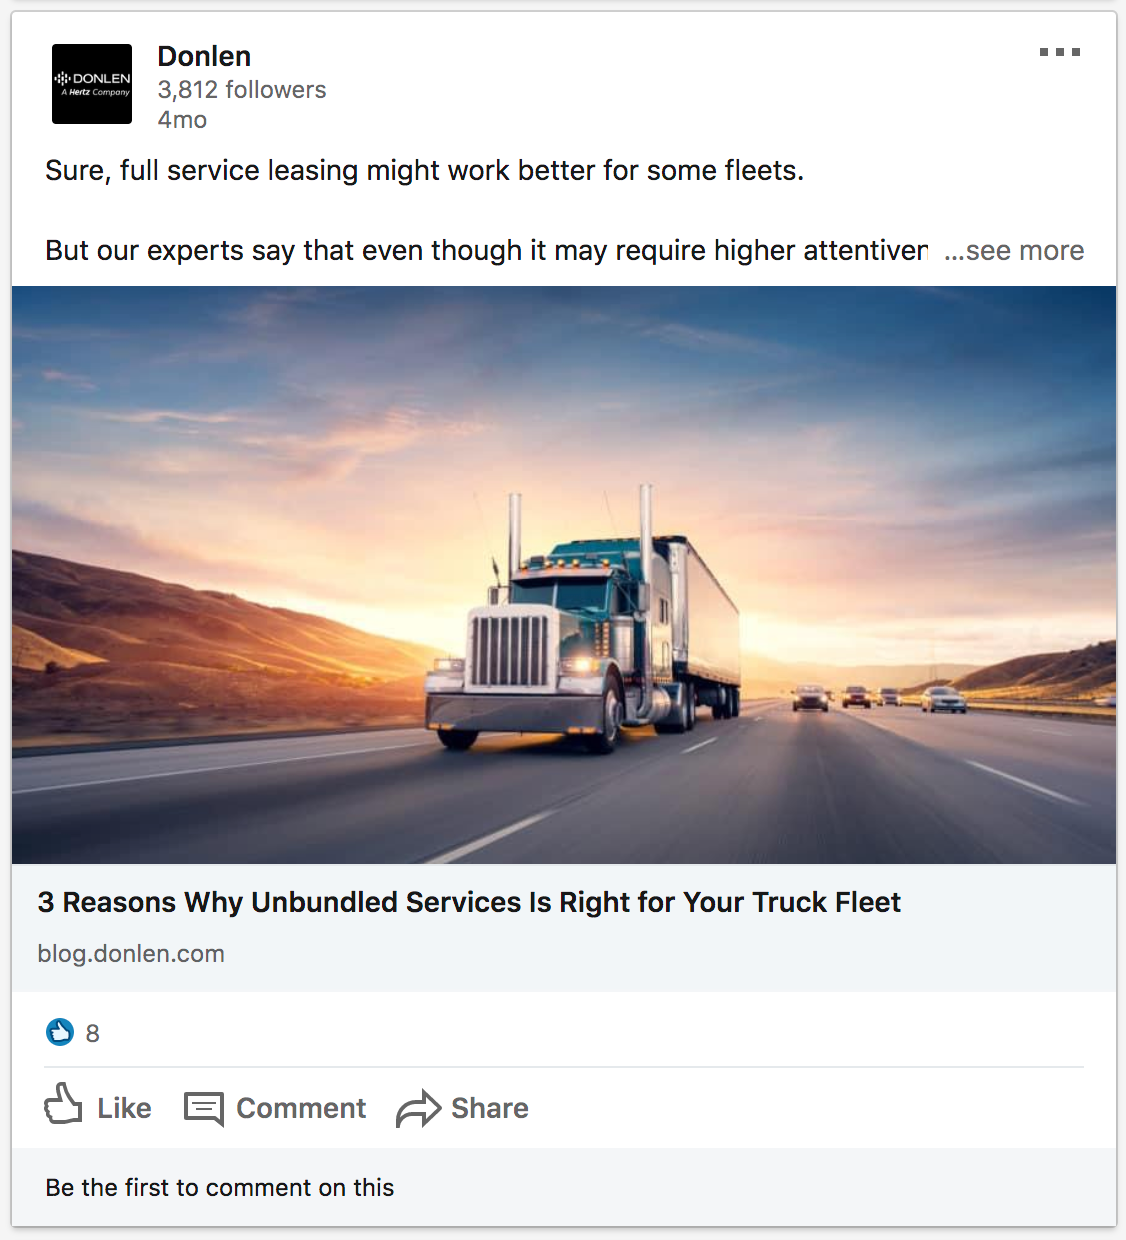
Task: Click the Share arrow icon
Action: [x=418, y=1108]
